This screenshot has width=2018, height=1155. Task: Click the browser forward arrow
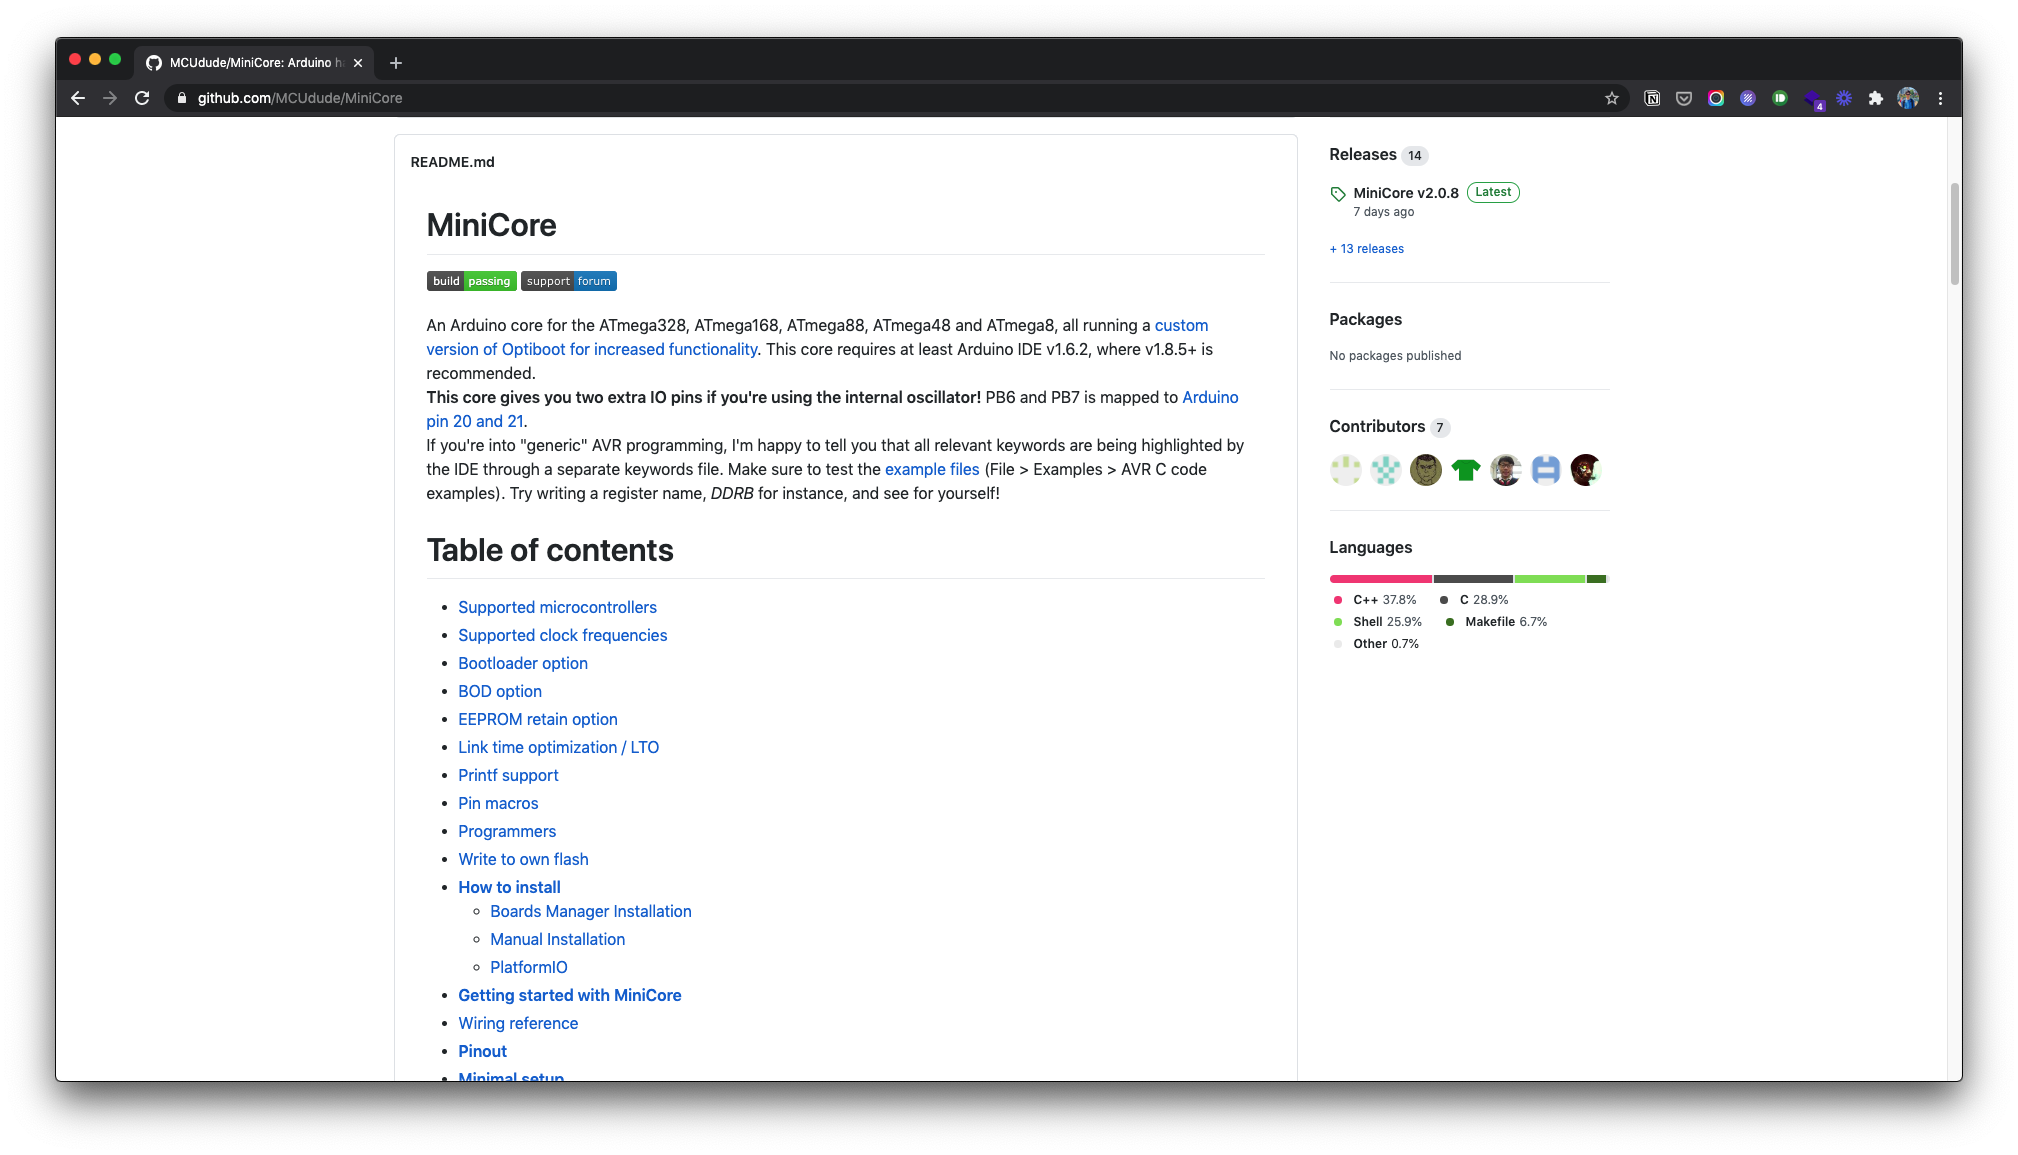point(110,98)
